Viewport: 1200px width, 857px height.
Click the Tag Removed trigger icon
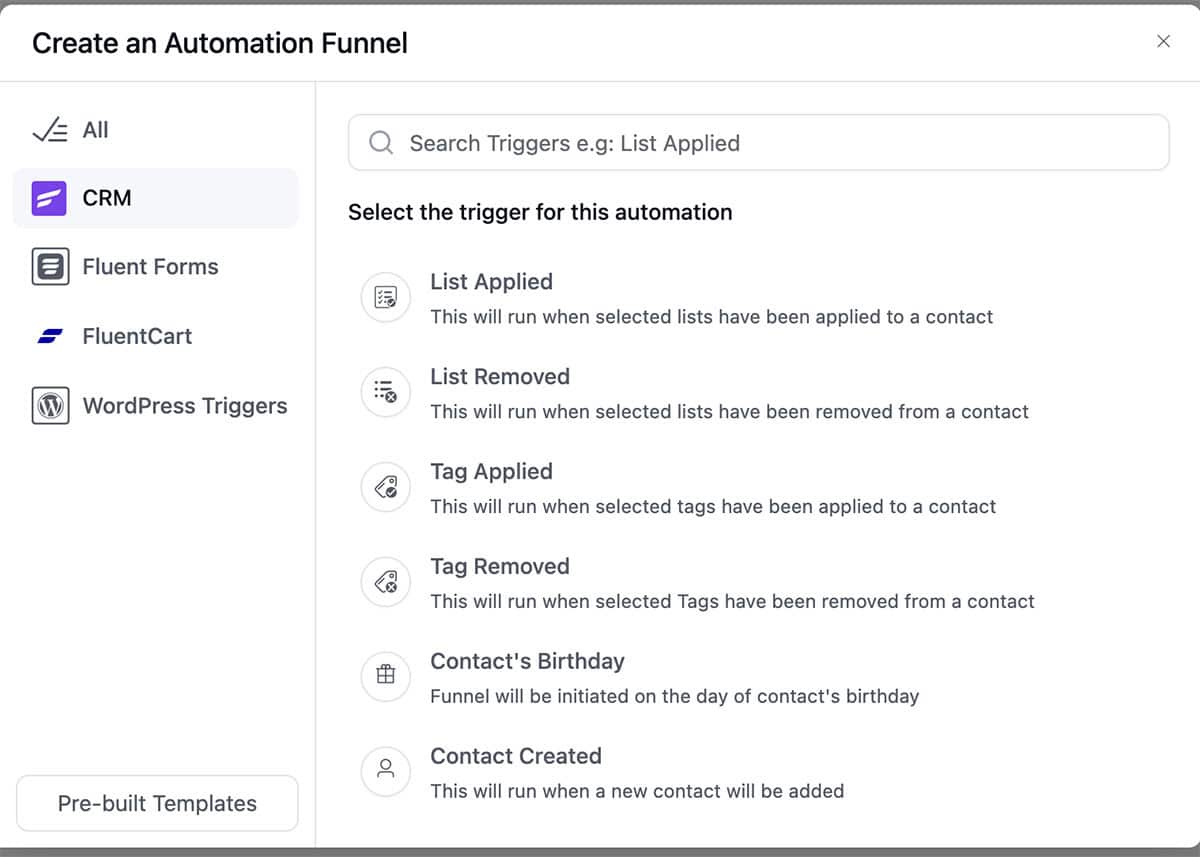385,582
